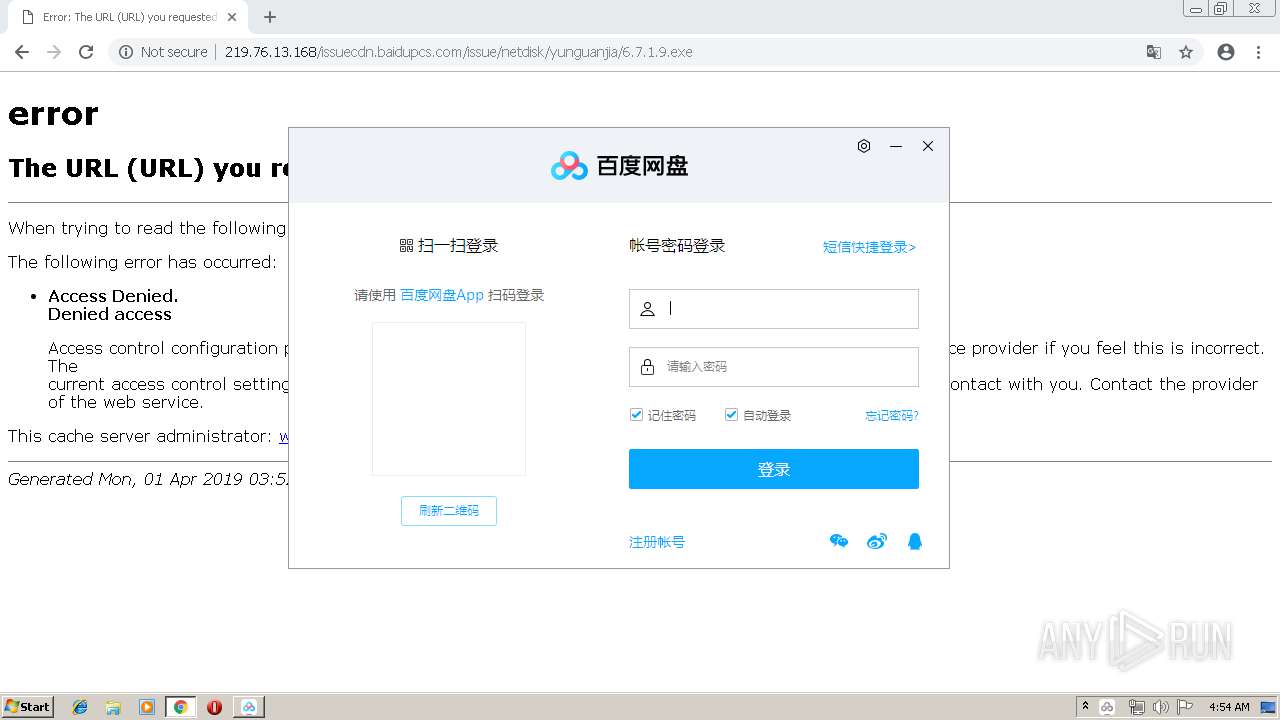Toggle the 记住密码 remember password checkbox
The width and height of the screenshot is (1280, 720).
[x=636, y=415]
